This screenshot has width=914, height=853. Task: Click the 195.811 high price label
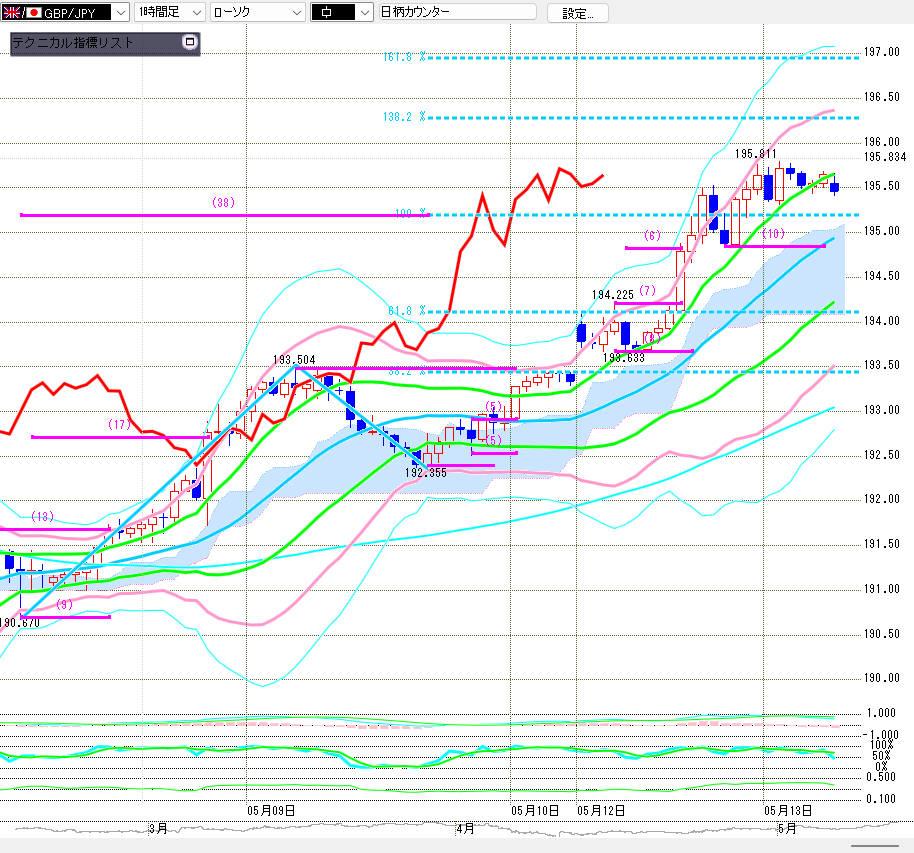[x=755, y=154]
